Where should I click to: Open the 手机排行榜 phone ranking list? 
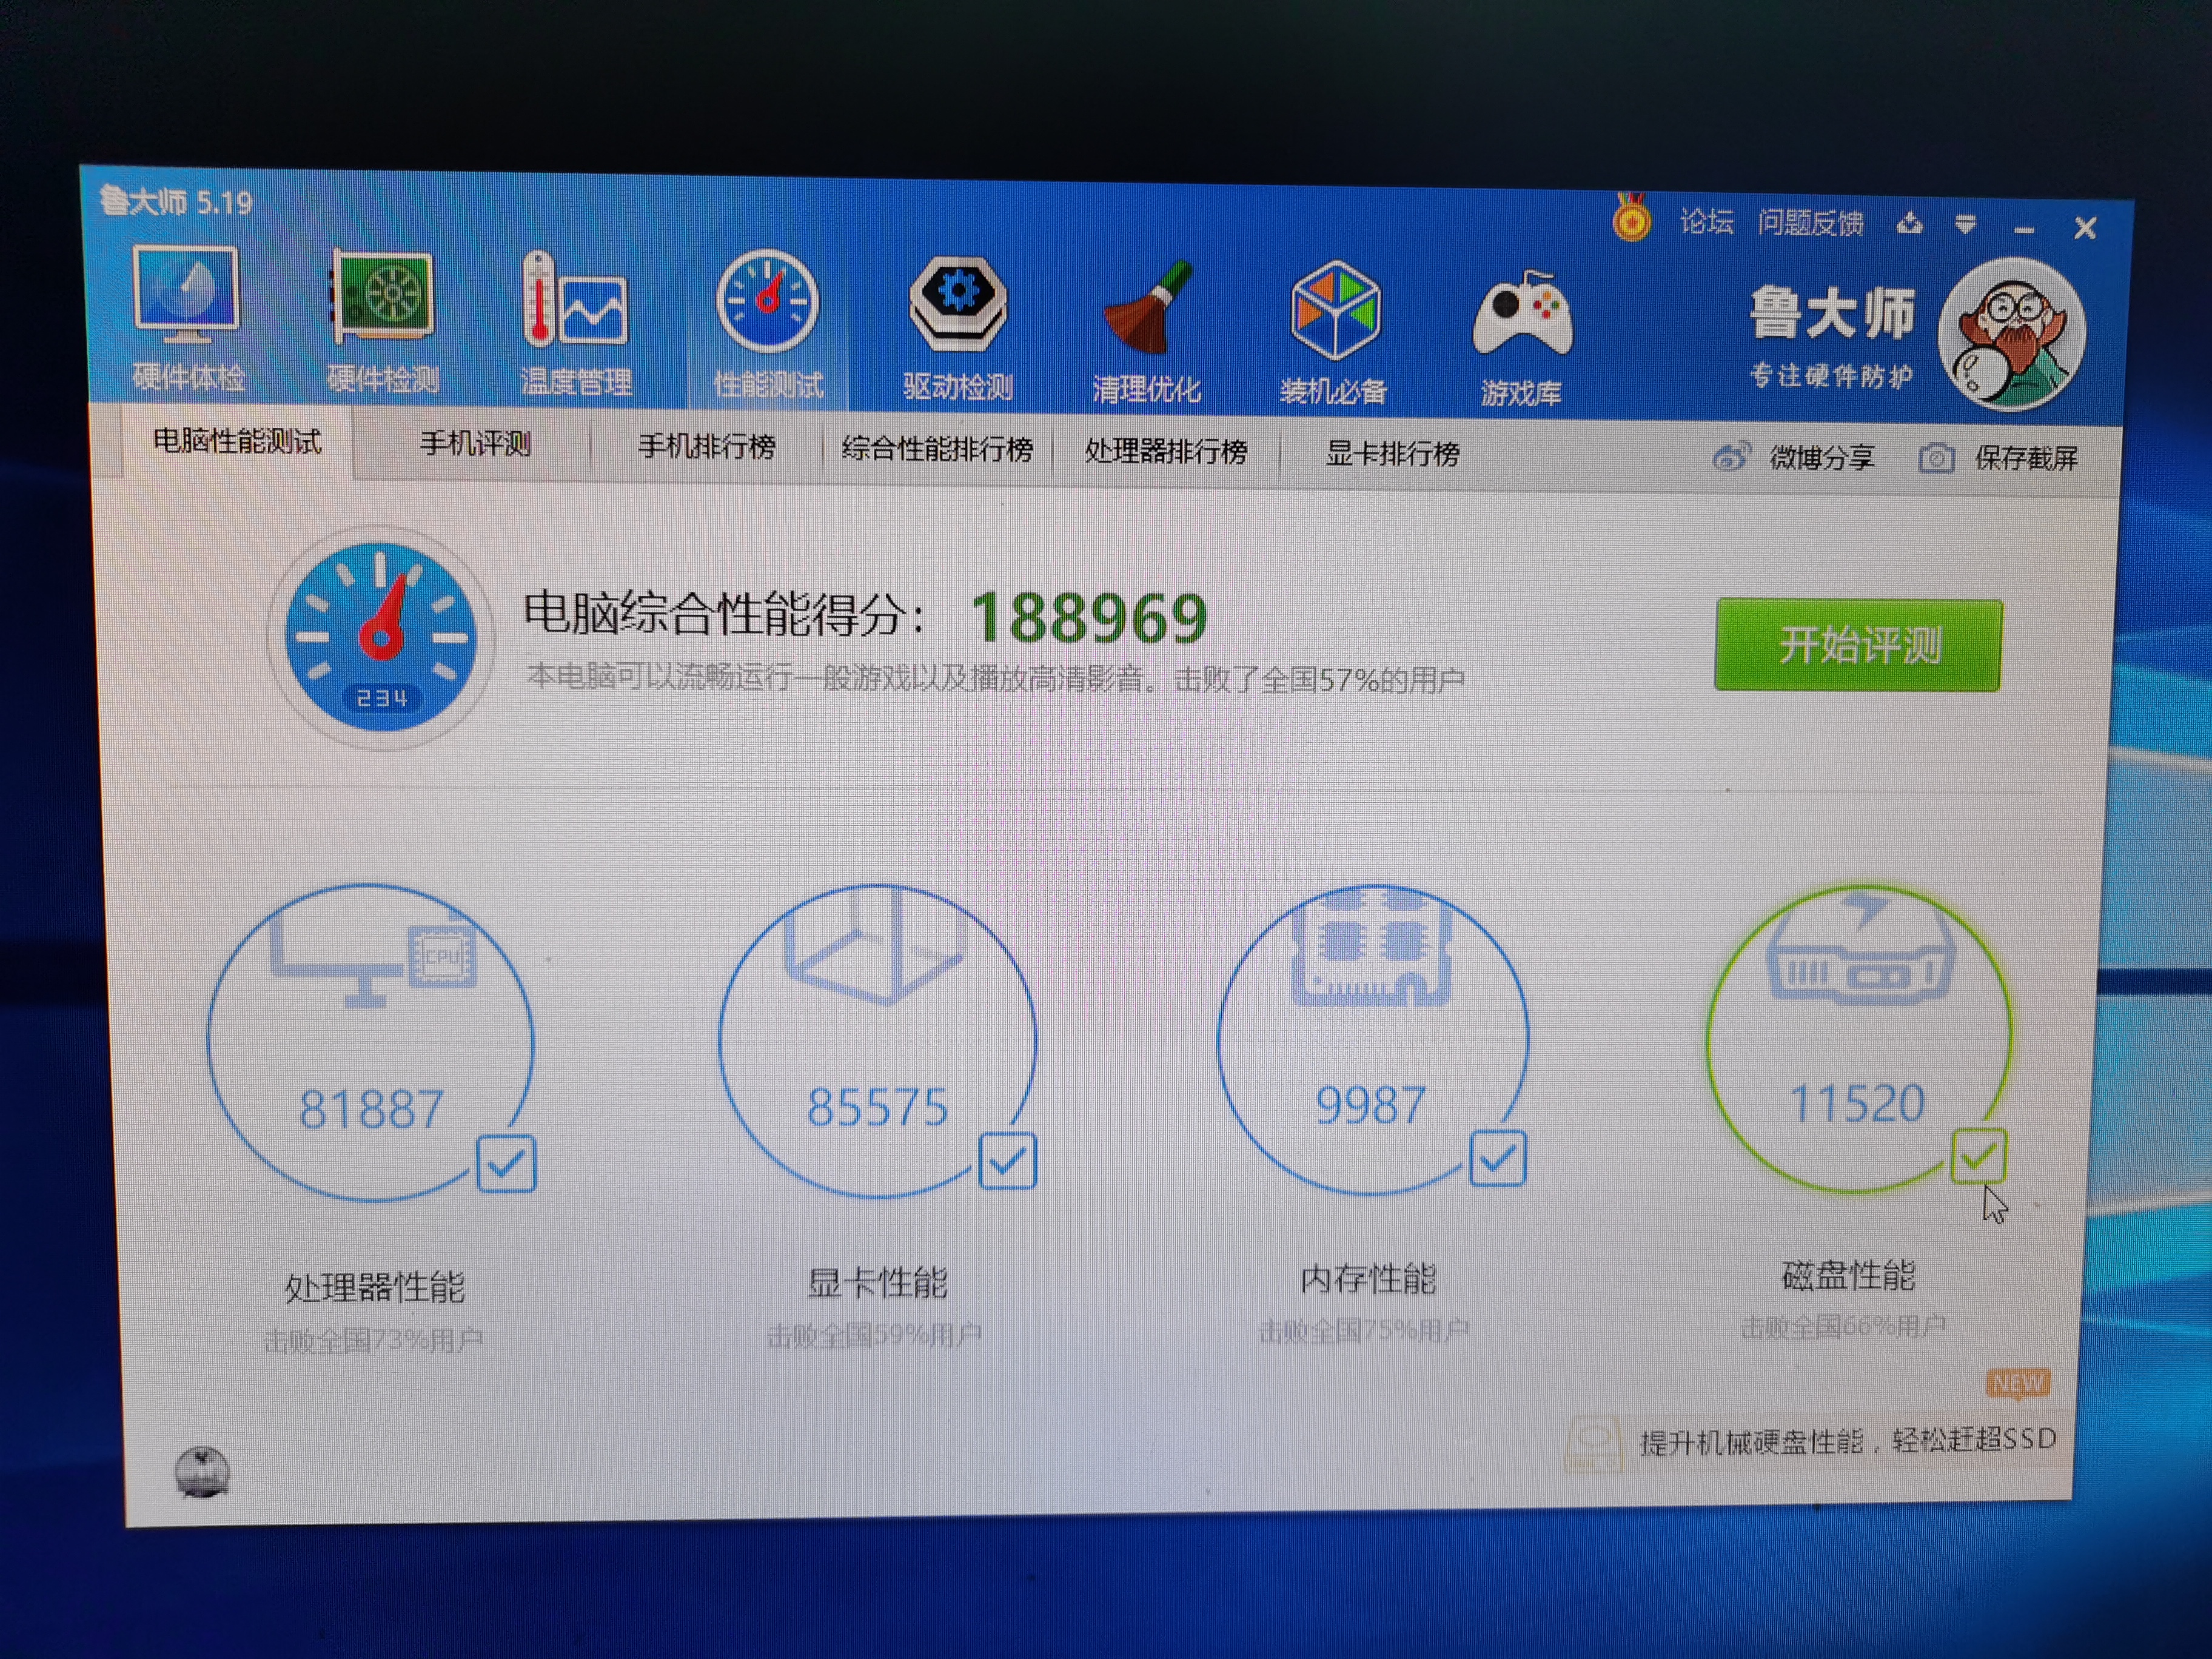coord(712,447)
